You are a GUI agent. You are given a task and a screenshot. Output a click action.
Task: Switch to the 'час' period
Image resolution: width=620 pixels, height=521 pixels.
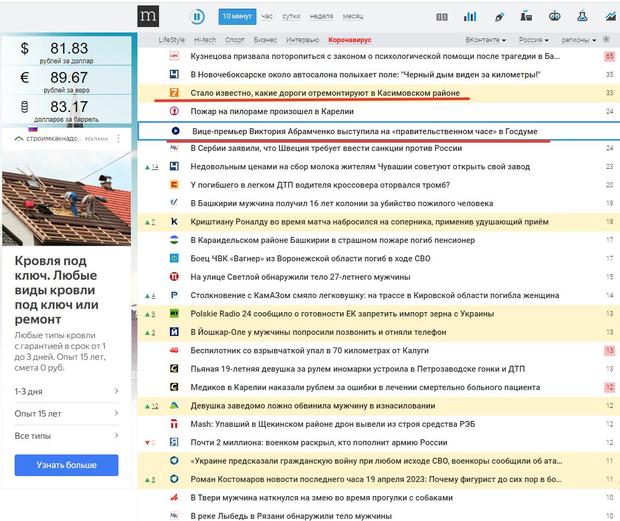(267, 16)
